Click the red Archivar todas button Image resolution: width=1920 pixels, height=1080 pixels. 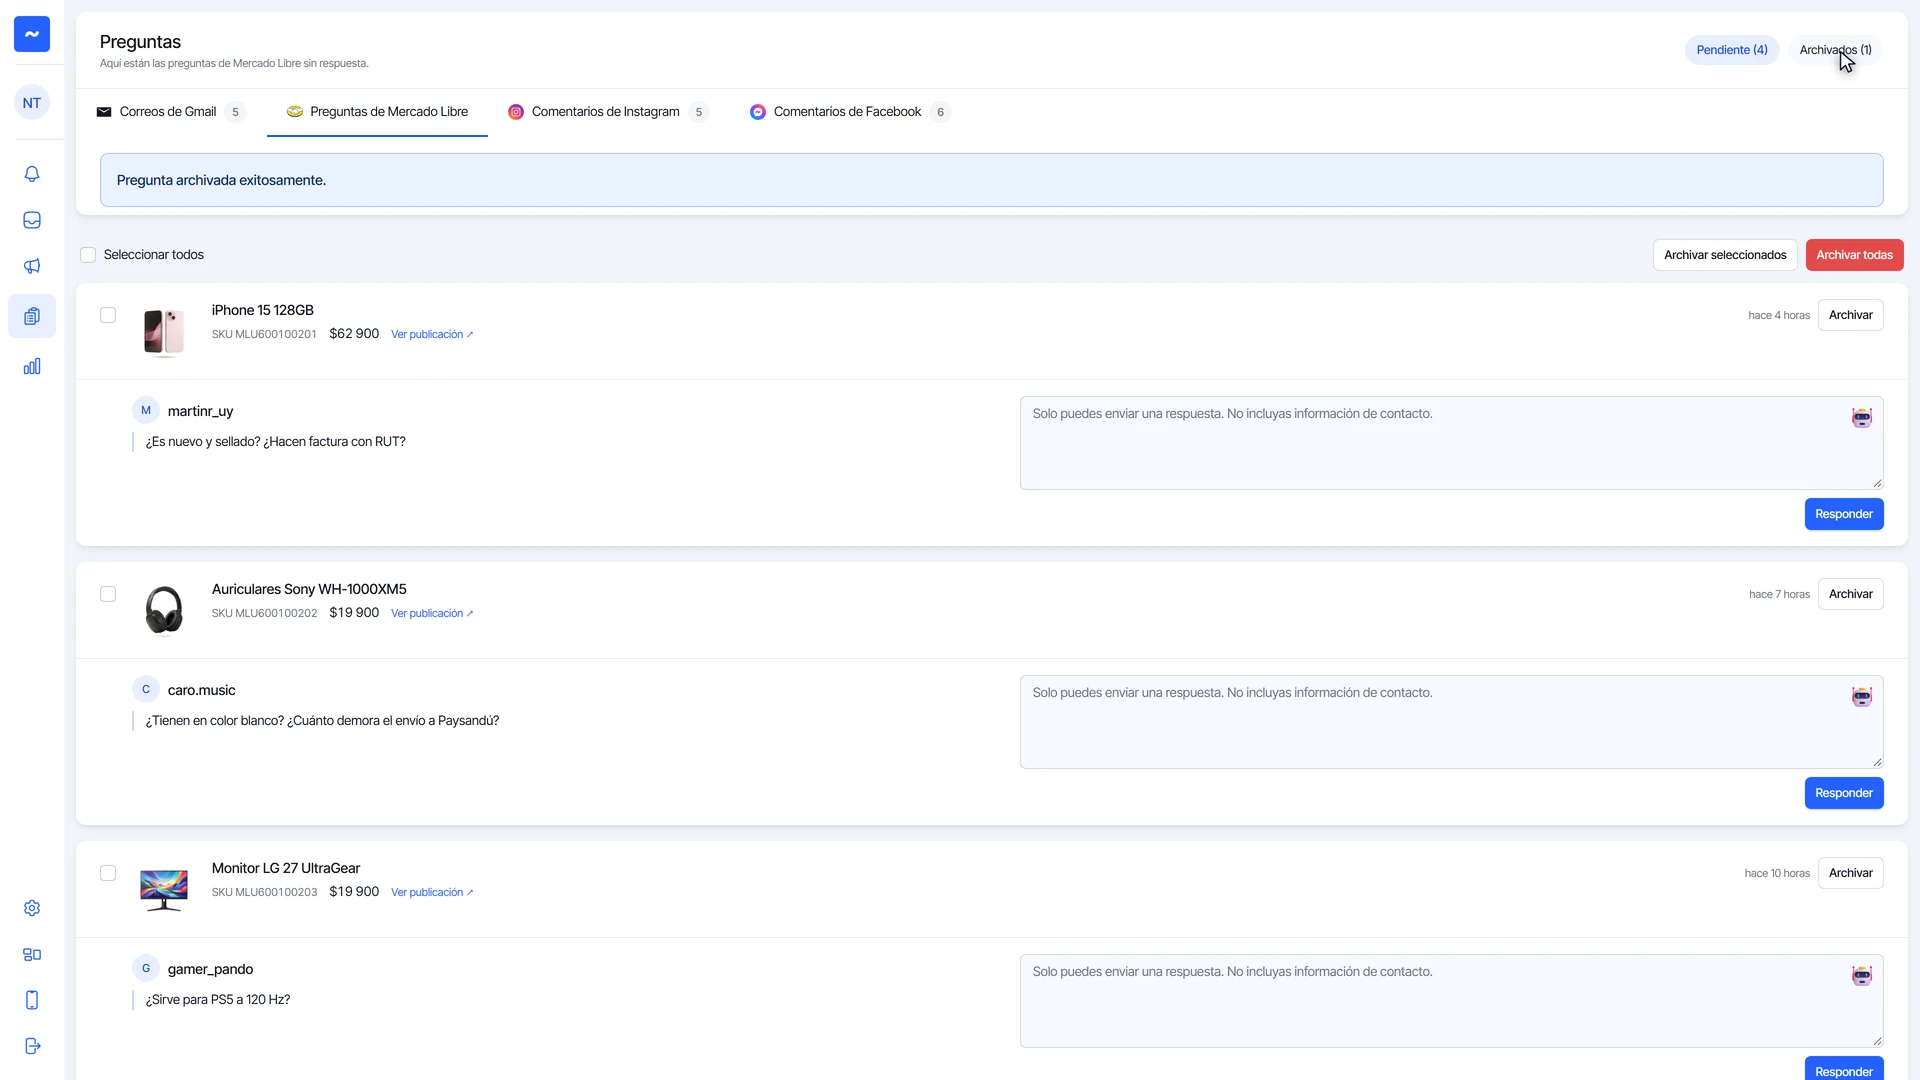click(x=1854, y=255)
